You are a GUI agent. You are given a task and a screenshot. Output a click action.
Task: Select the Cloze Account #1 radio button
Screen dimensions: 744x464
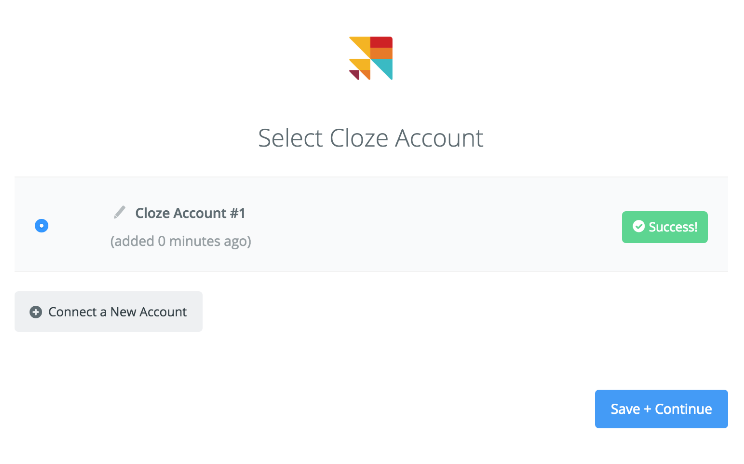point(42,225)
